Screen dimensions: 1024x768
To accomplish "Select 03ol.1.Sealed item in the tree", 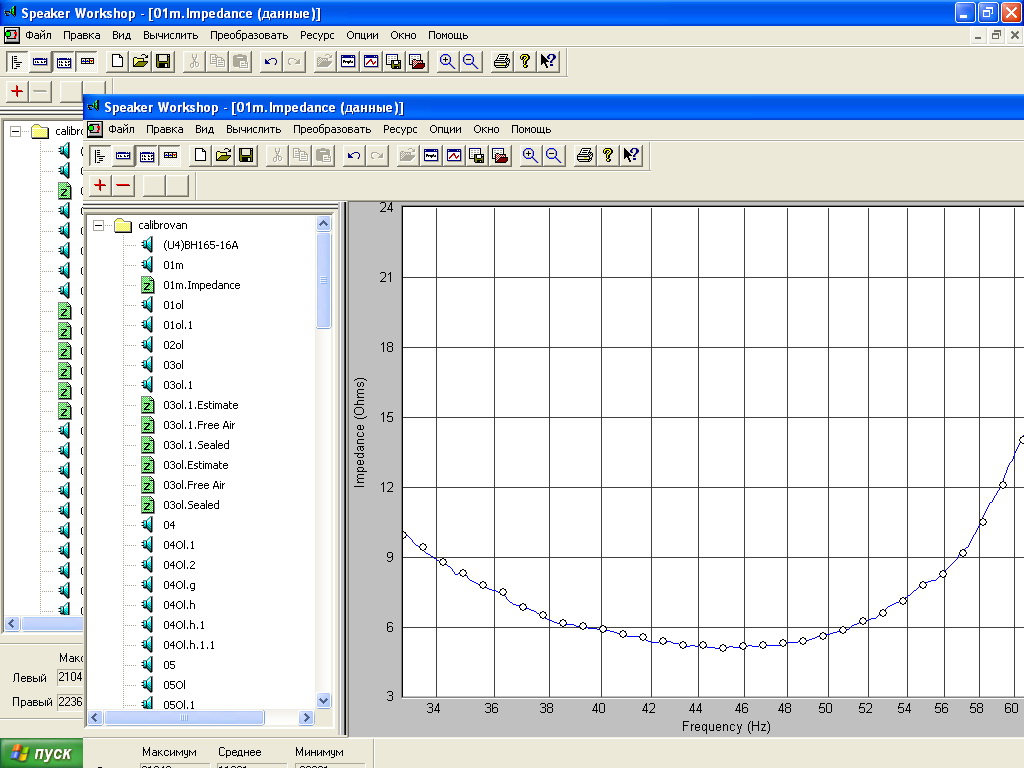I will coord(196,445).
